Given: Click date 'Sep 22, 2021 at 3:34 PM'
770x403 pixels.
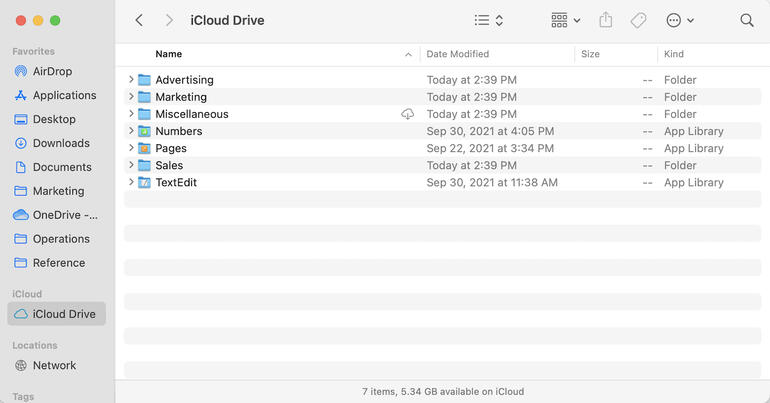Looking at the screenshot, I should coord(490,148).
